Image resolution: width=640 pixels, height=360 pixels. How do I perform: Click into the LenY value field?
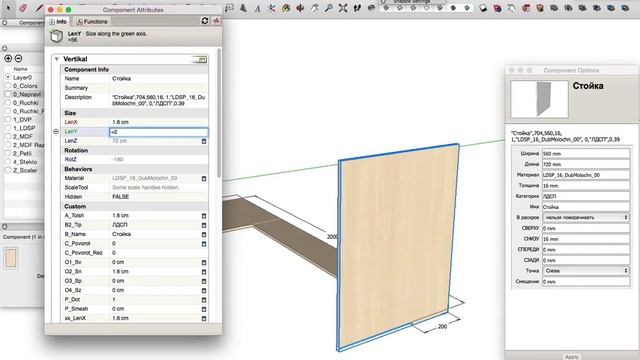[x=159, y=132]
